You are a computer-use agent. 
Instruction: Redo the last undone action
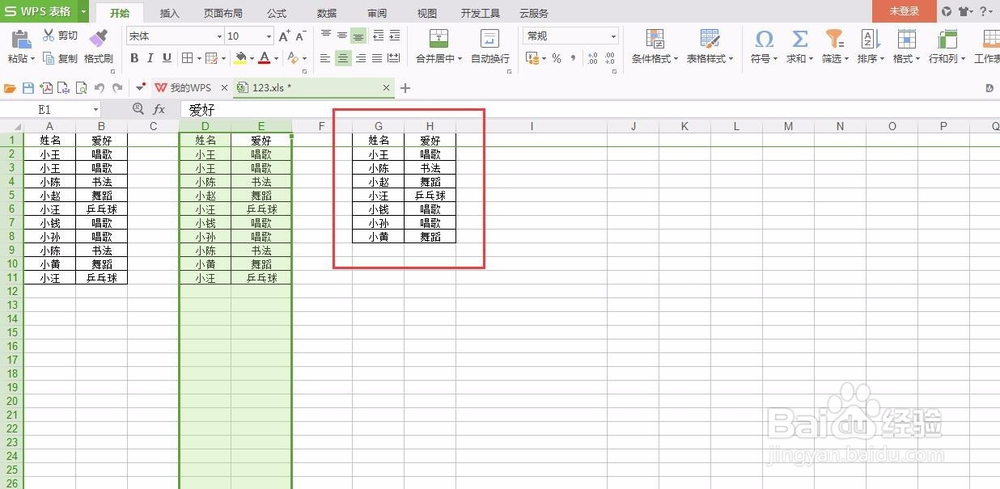(x=117, y=88)
